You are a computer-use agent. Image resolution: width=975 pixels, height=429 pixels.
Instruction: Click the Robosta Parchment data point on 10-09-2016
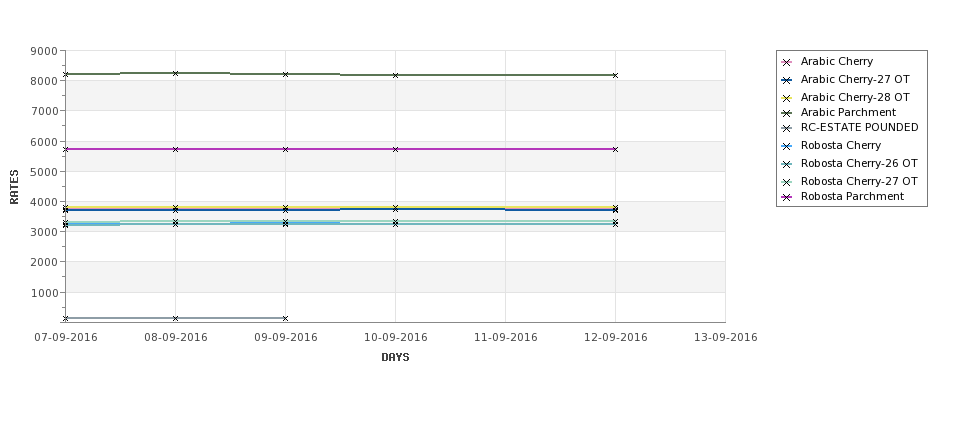pyautogui.click(x=395, y=149)
